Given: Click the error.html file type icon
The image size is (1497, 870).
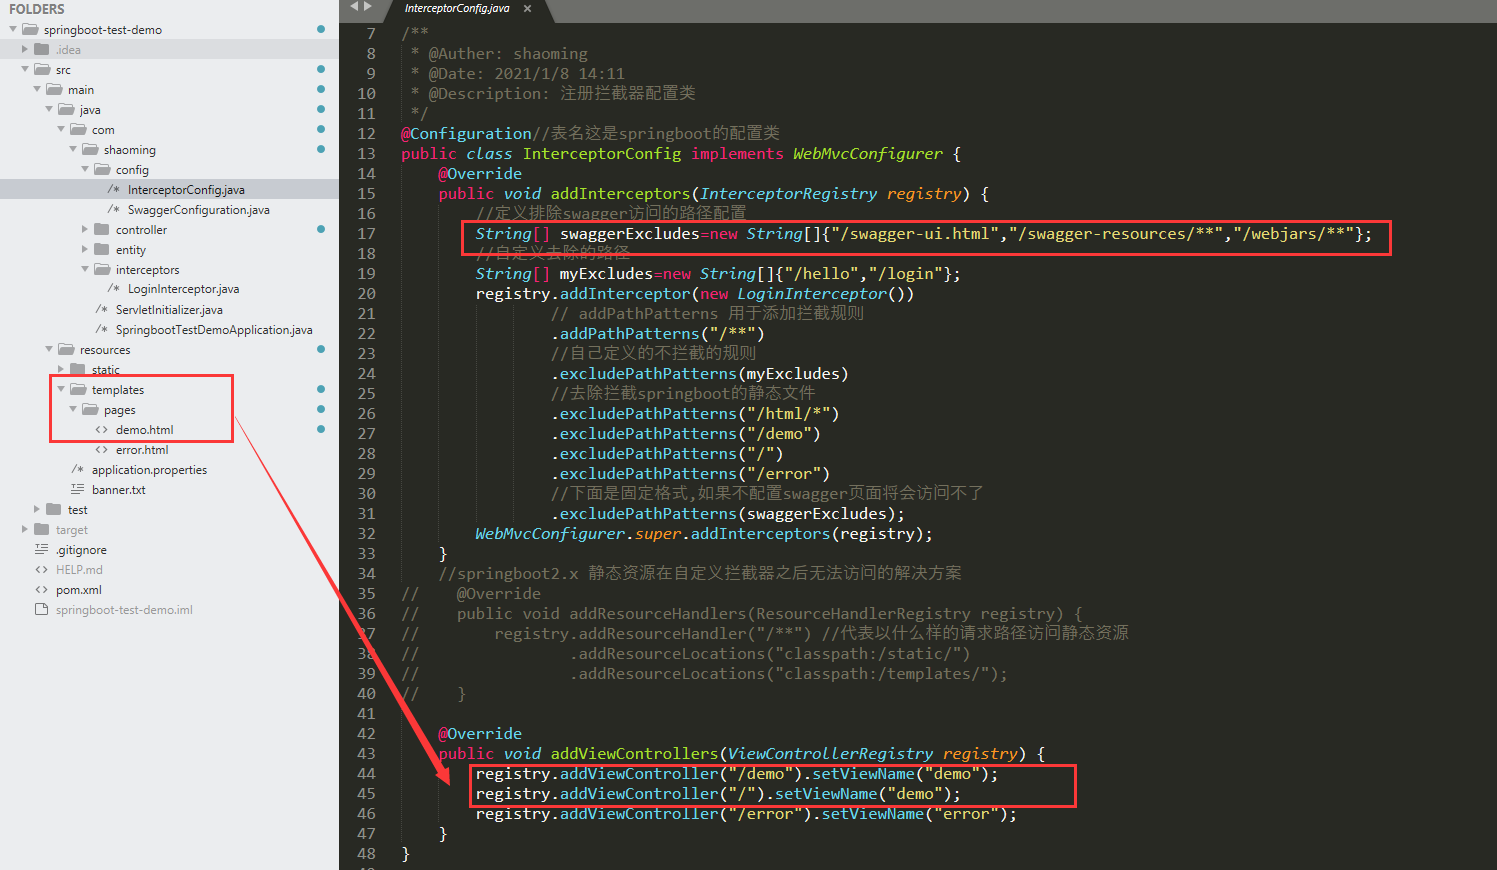Looking at the screenshot, I should 101,449.
